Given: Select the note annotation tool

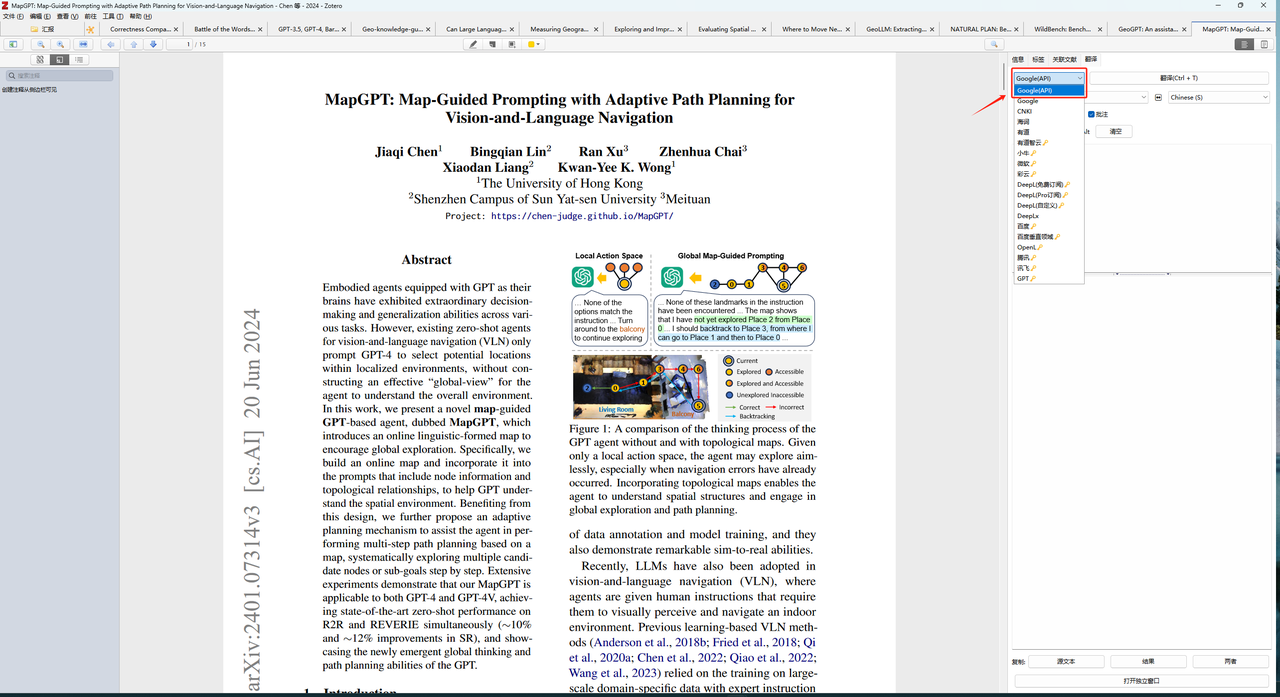Looking at the screenshot, I should (492, 44).
